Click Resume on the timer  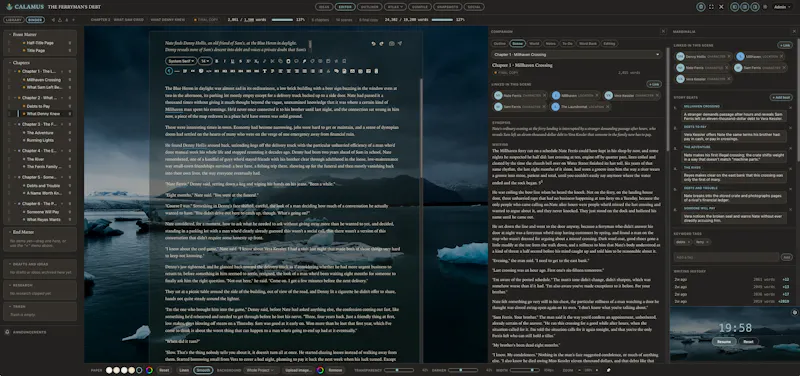(x=724, y=341)
